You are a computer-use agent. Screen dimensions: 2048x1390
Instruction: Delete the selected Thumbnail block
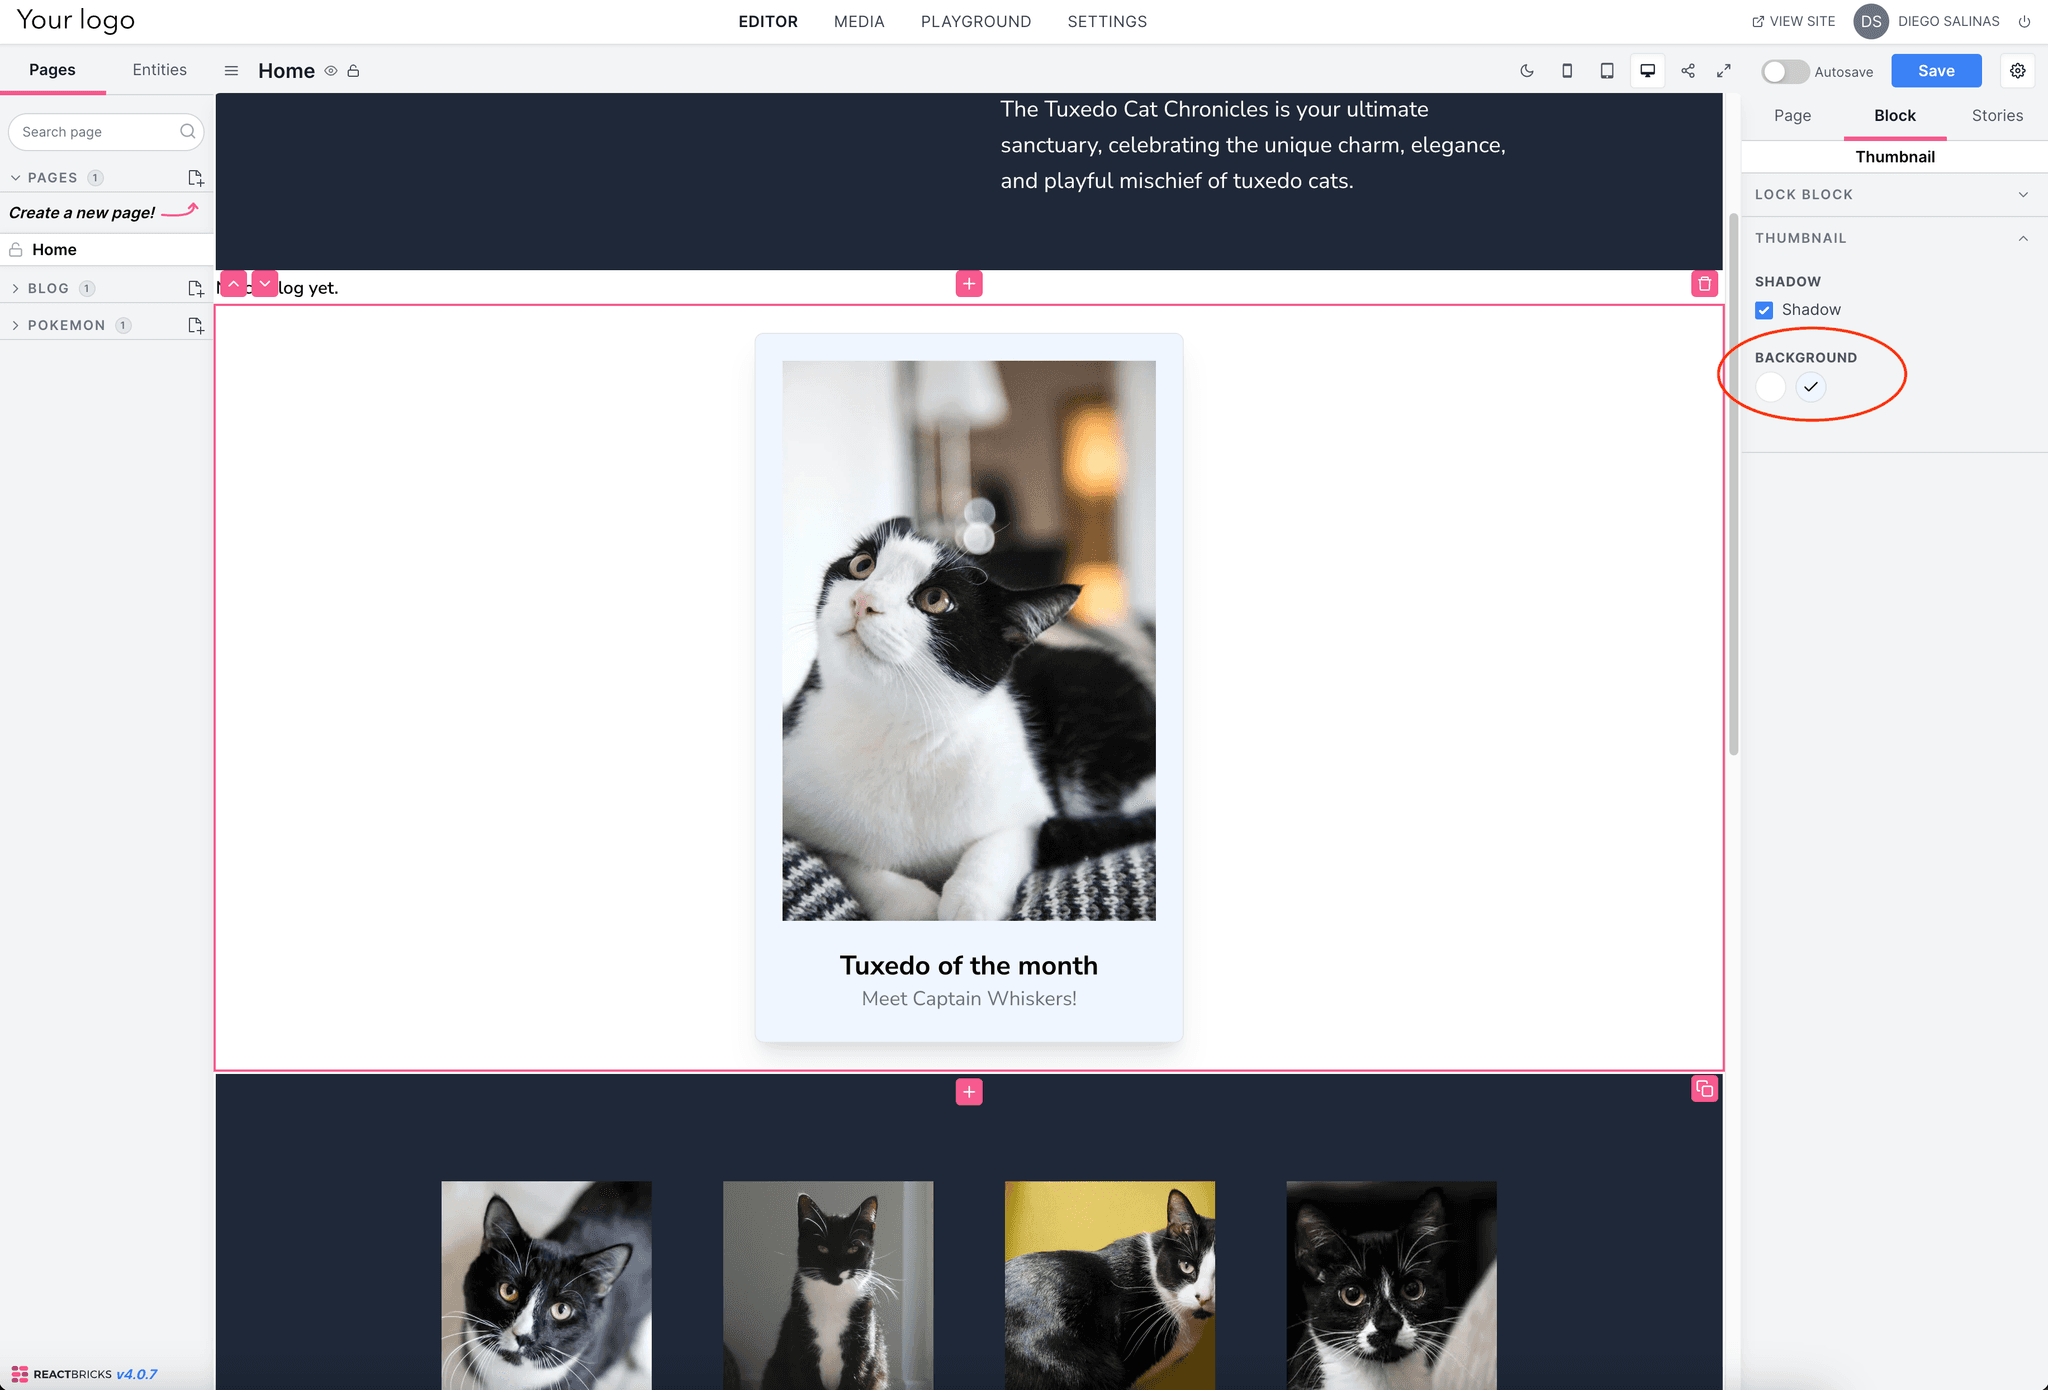pyautogui.click(x=1705, y=284)
